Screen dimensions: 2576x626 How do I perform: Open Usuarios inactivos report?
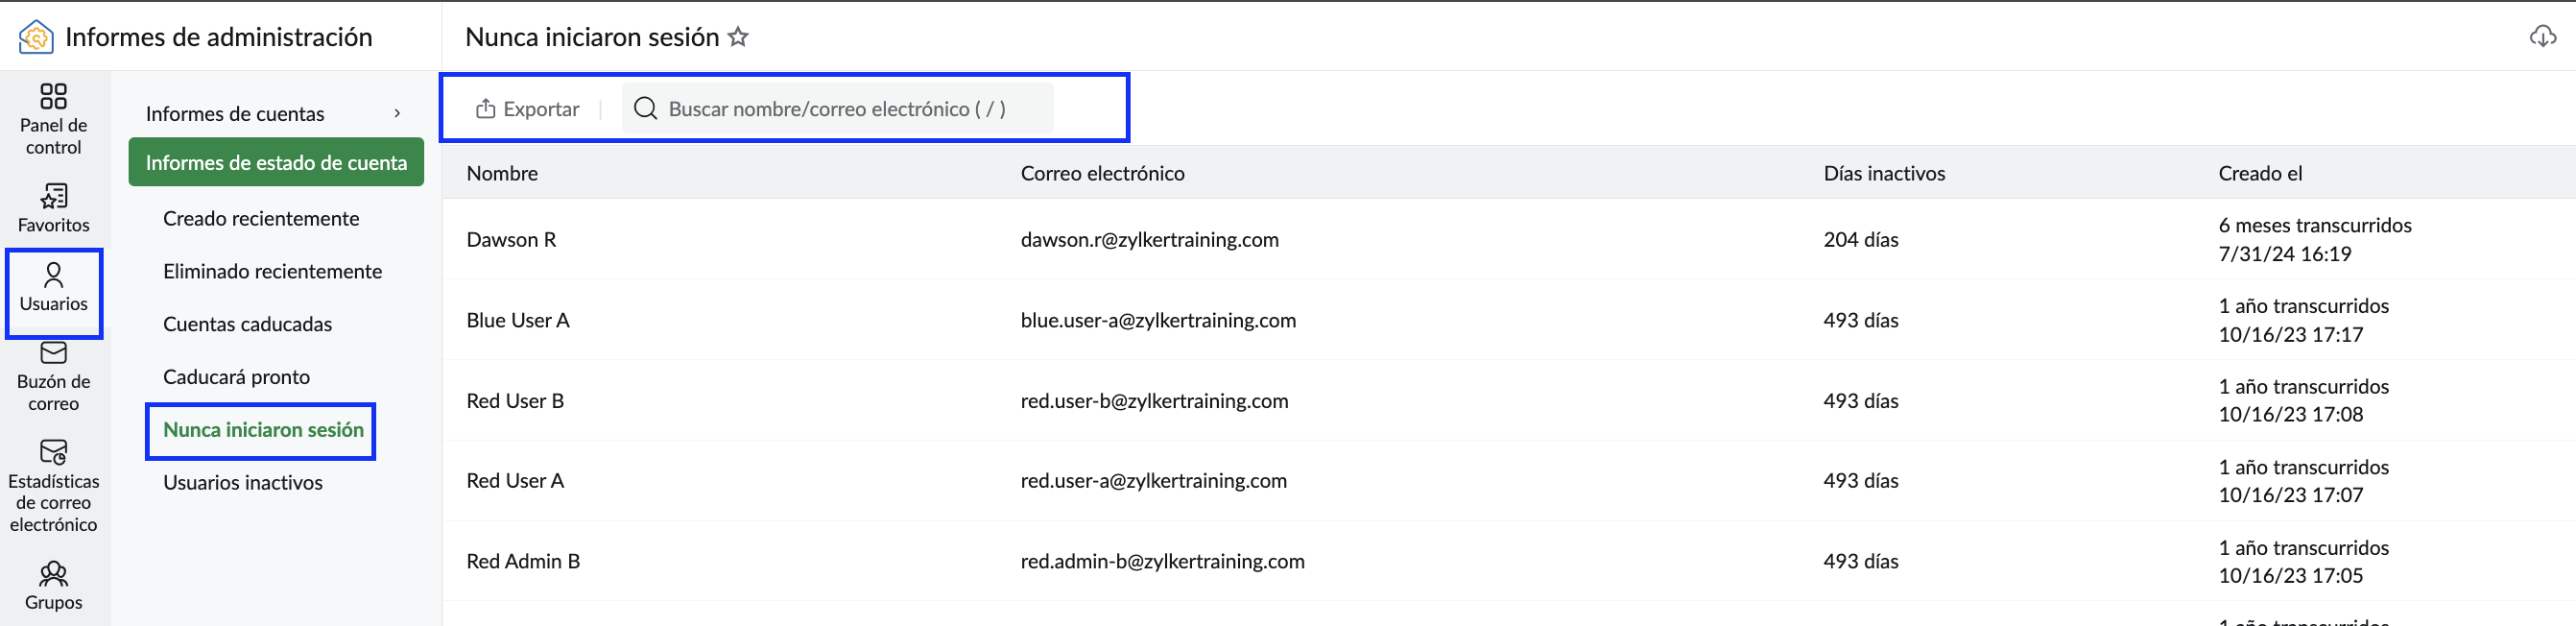(x=243, y=483)
